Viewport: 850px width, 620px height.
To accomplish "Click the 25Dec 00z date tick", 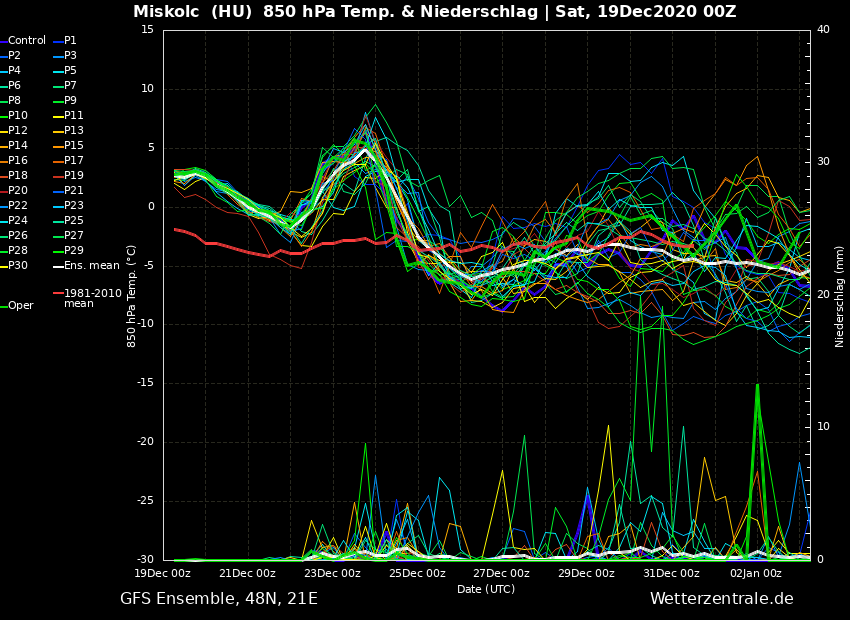I will coord(417,573).
